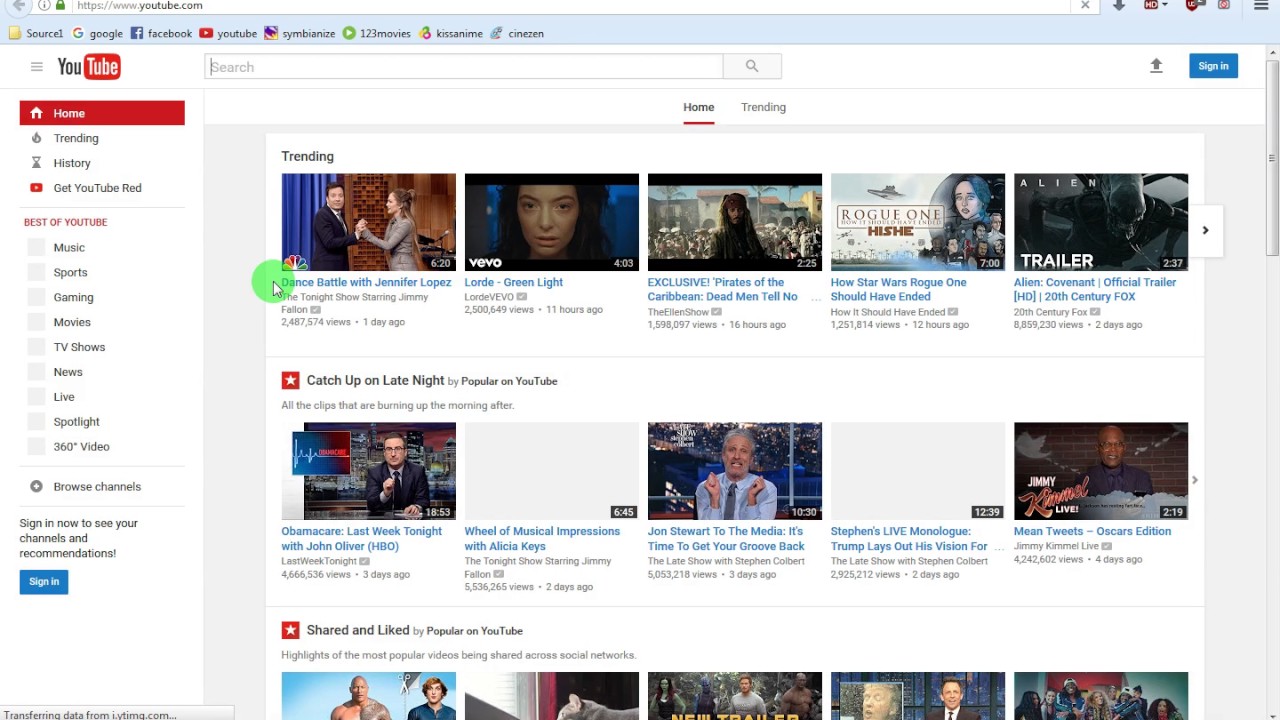
Task: Click 'Wheel of Musical Impressions with Alicia Keys' title
Action: click(542, 538)
